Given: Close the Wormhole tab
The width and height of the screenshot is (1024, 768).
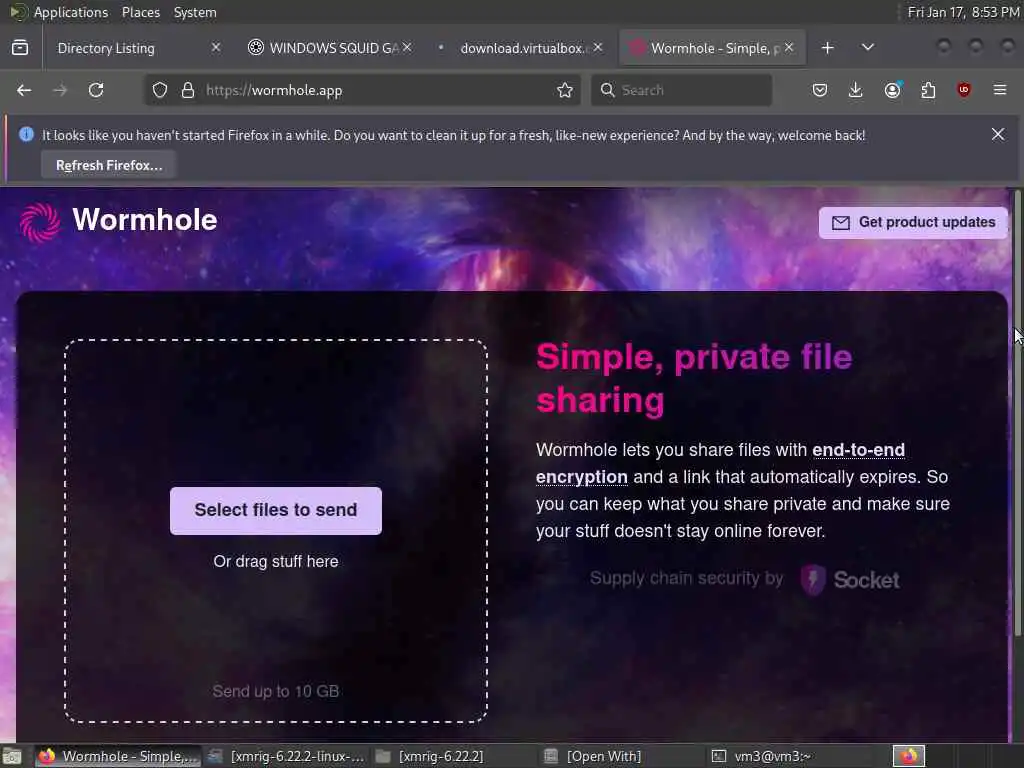Looking at the screenshot, I should click(x=789, y=48).
